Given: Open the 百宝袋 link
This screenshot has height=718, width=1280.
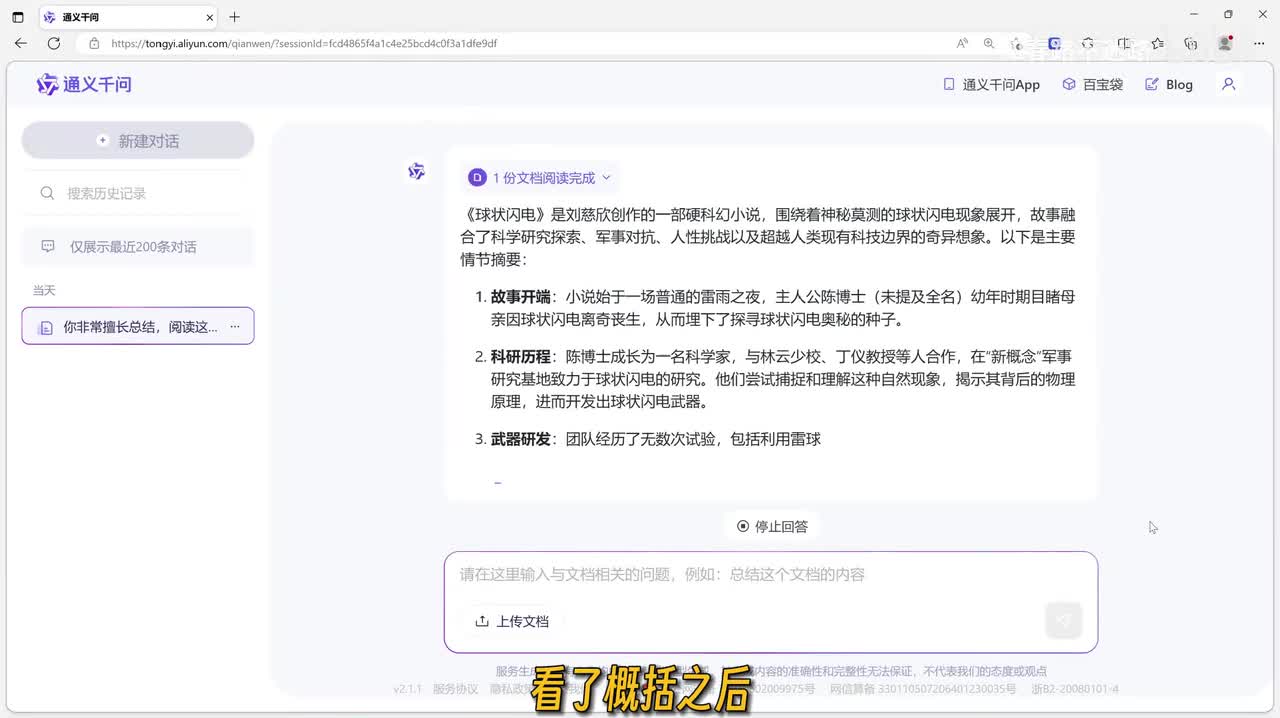Looking at the screenshot, I should (1092, 85).
